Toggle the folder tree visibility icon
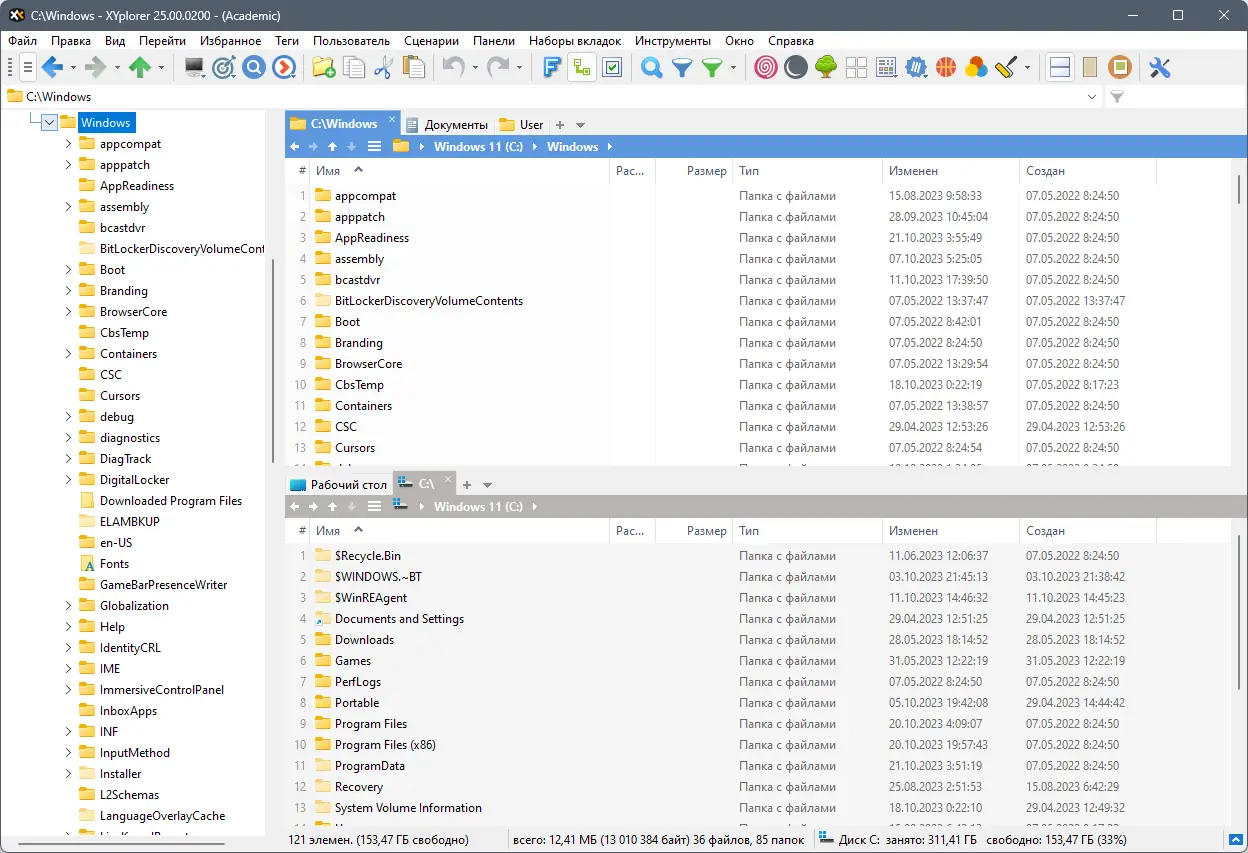Image resolution: width=1248 pixels, height=853 pixels. tap(582, 67)
